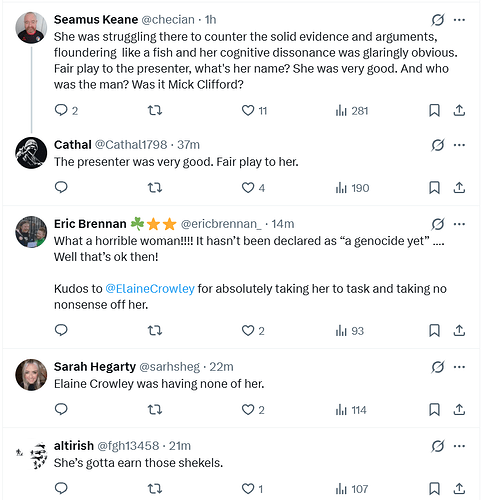Screen dimensions: 489x500
Task: Open the @ElaineCrowley mention link
Action: pos(150,289)
